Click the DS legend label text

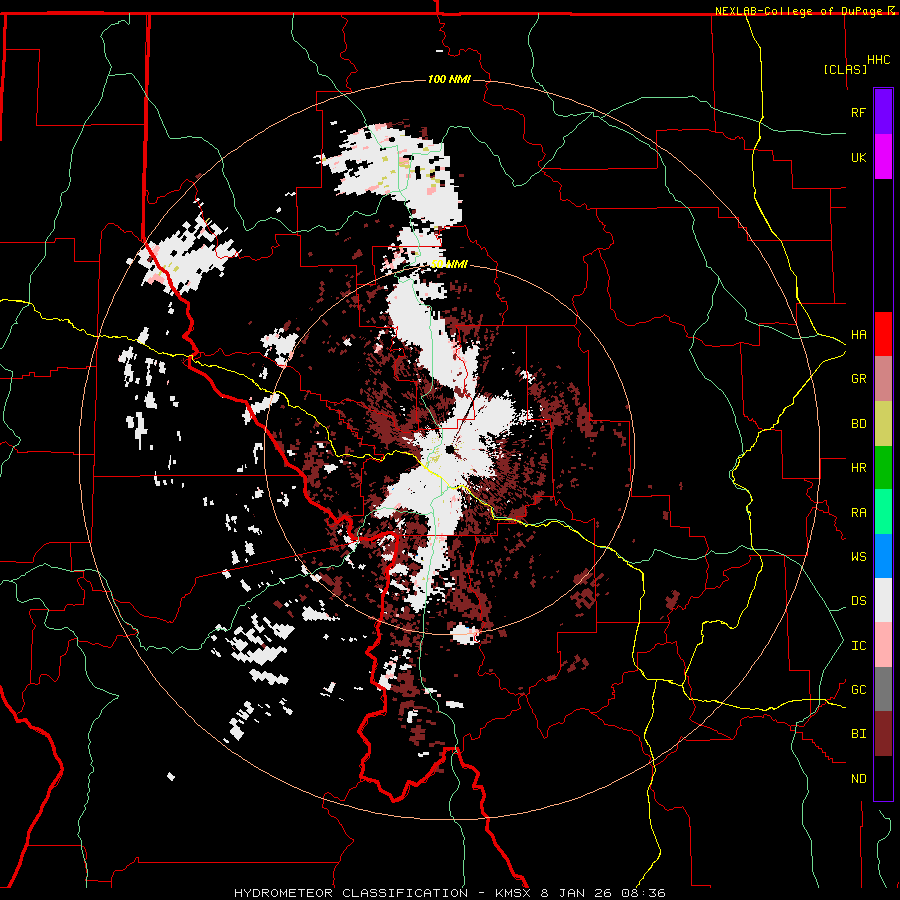858,601
